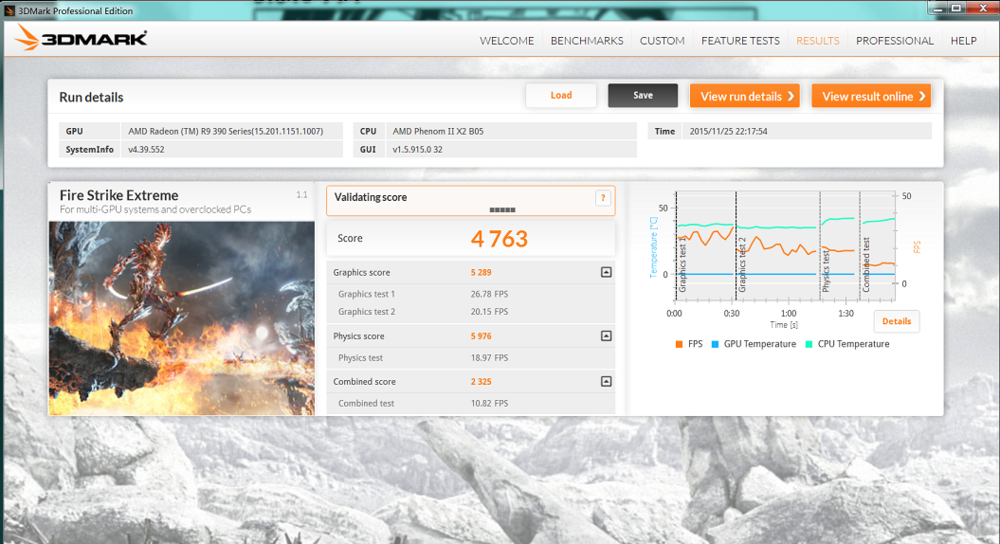Click the Validating score label
This screenshot has width=1000, height=544.
coord(371,198)
